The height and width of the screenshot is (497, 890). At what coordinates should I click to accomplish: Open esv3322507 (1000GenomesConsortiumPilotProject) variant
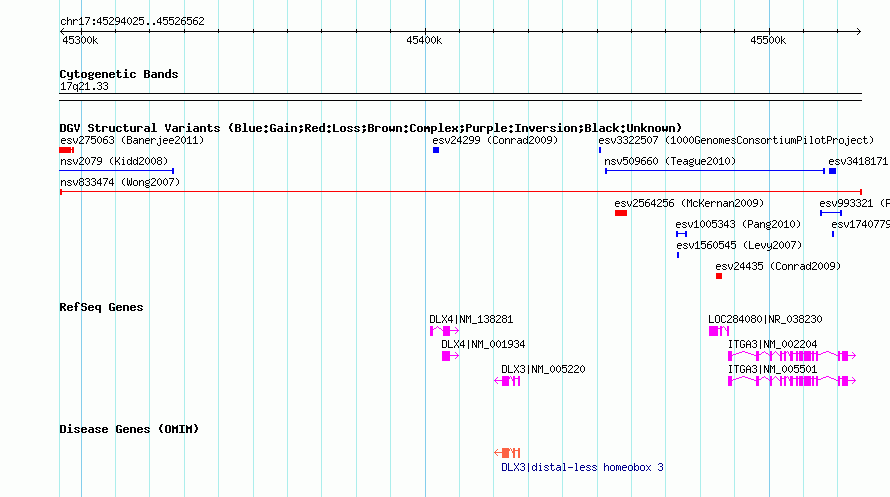[736, 140]
